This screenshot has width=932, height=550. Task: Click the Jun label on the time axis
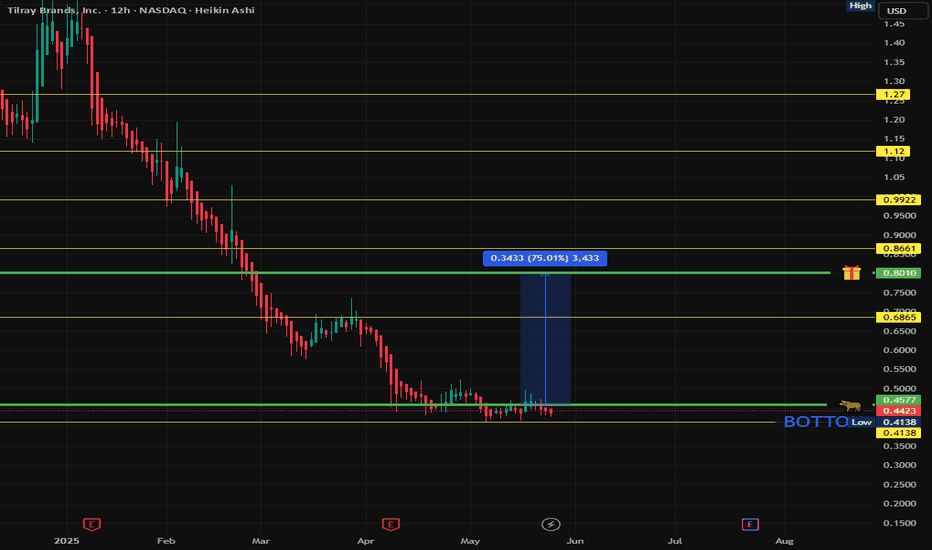(x=575, y=541)
